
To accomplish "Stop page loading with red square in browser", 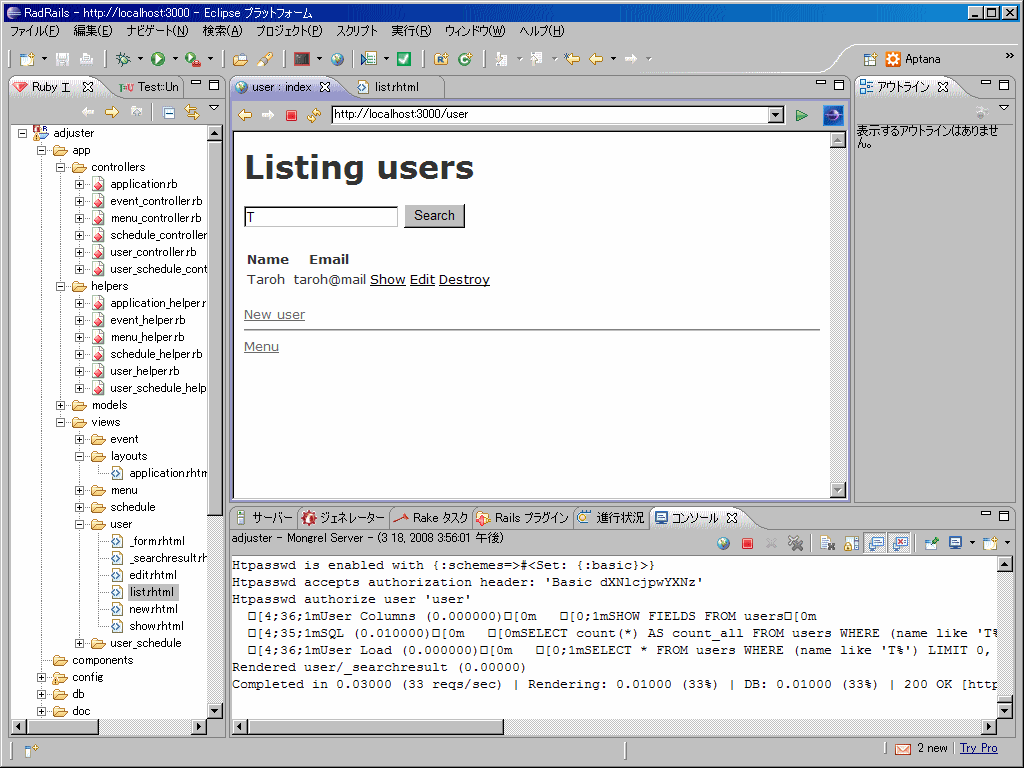I will (x=291, y=116).
